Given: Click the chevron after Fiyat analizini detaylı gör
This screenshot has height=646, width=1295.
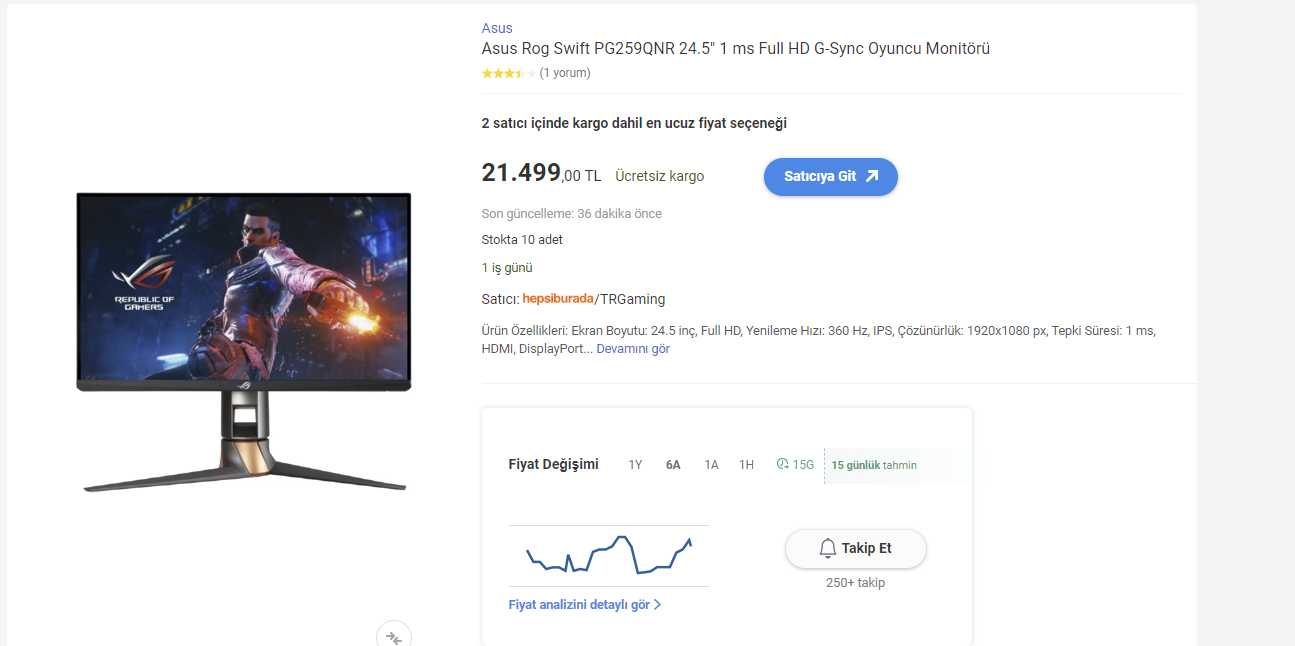Looking at the screenshot, I should coord(657,605).
